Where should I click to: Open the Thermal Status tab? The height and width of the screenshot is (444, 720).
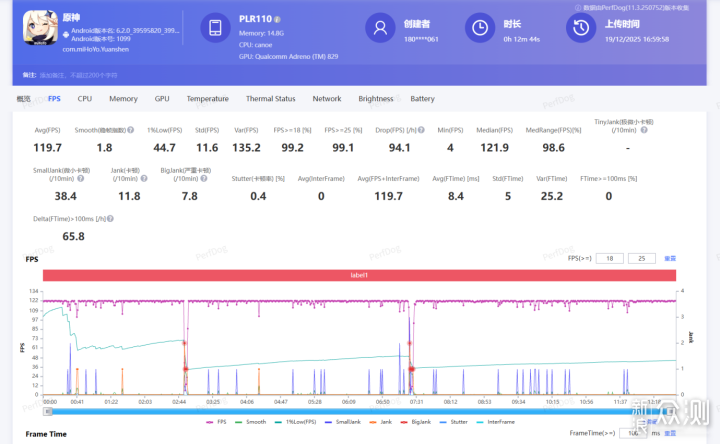[x=270, y=99]
